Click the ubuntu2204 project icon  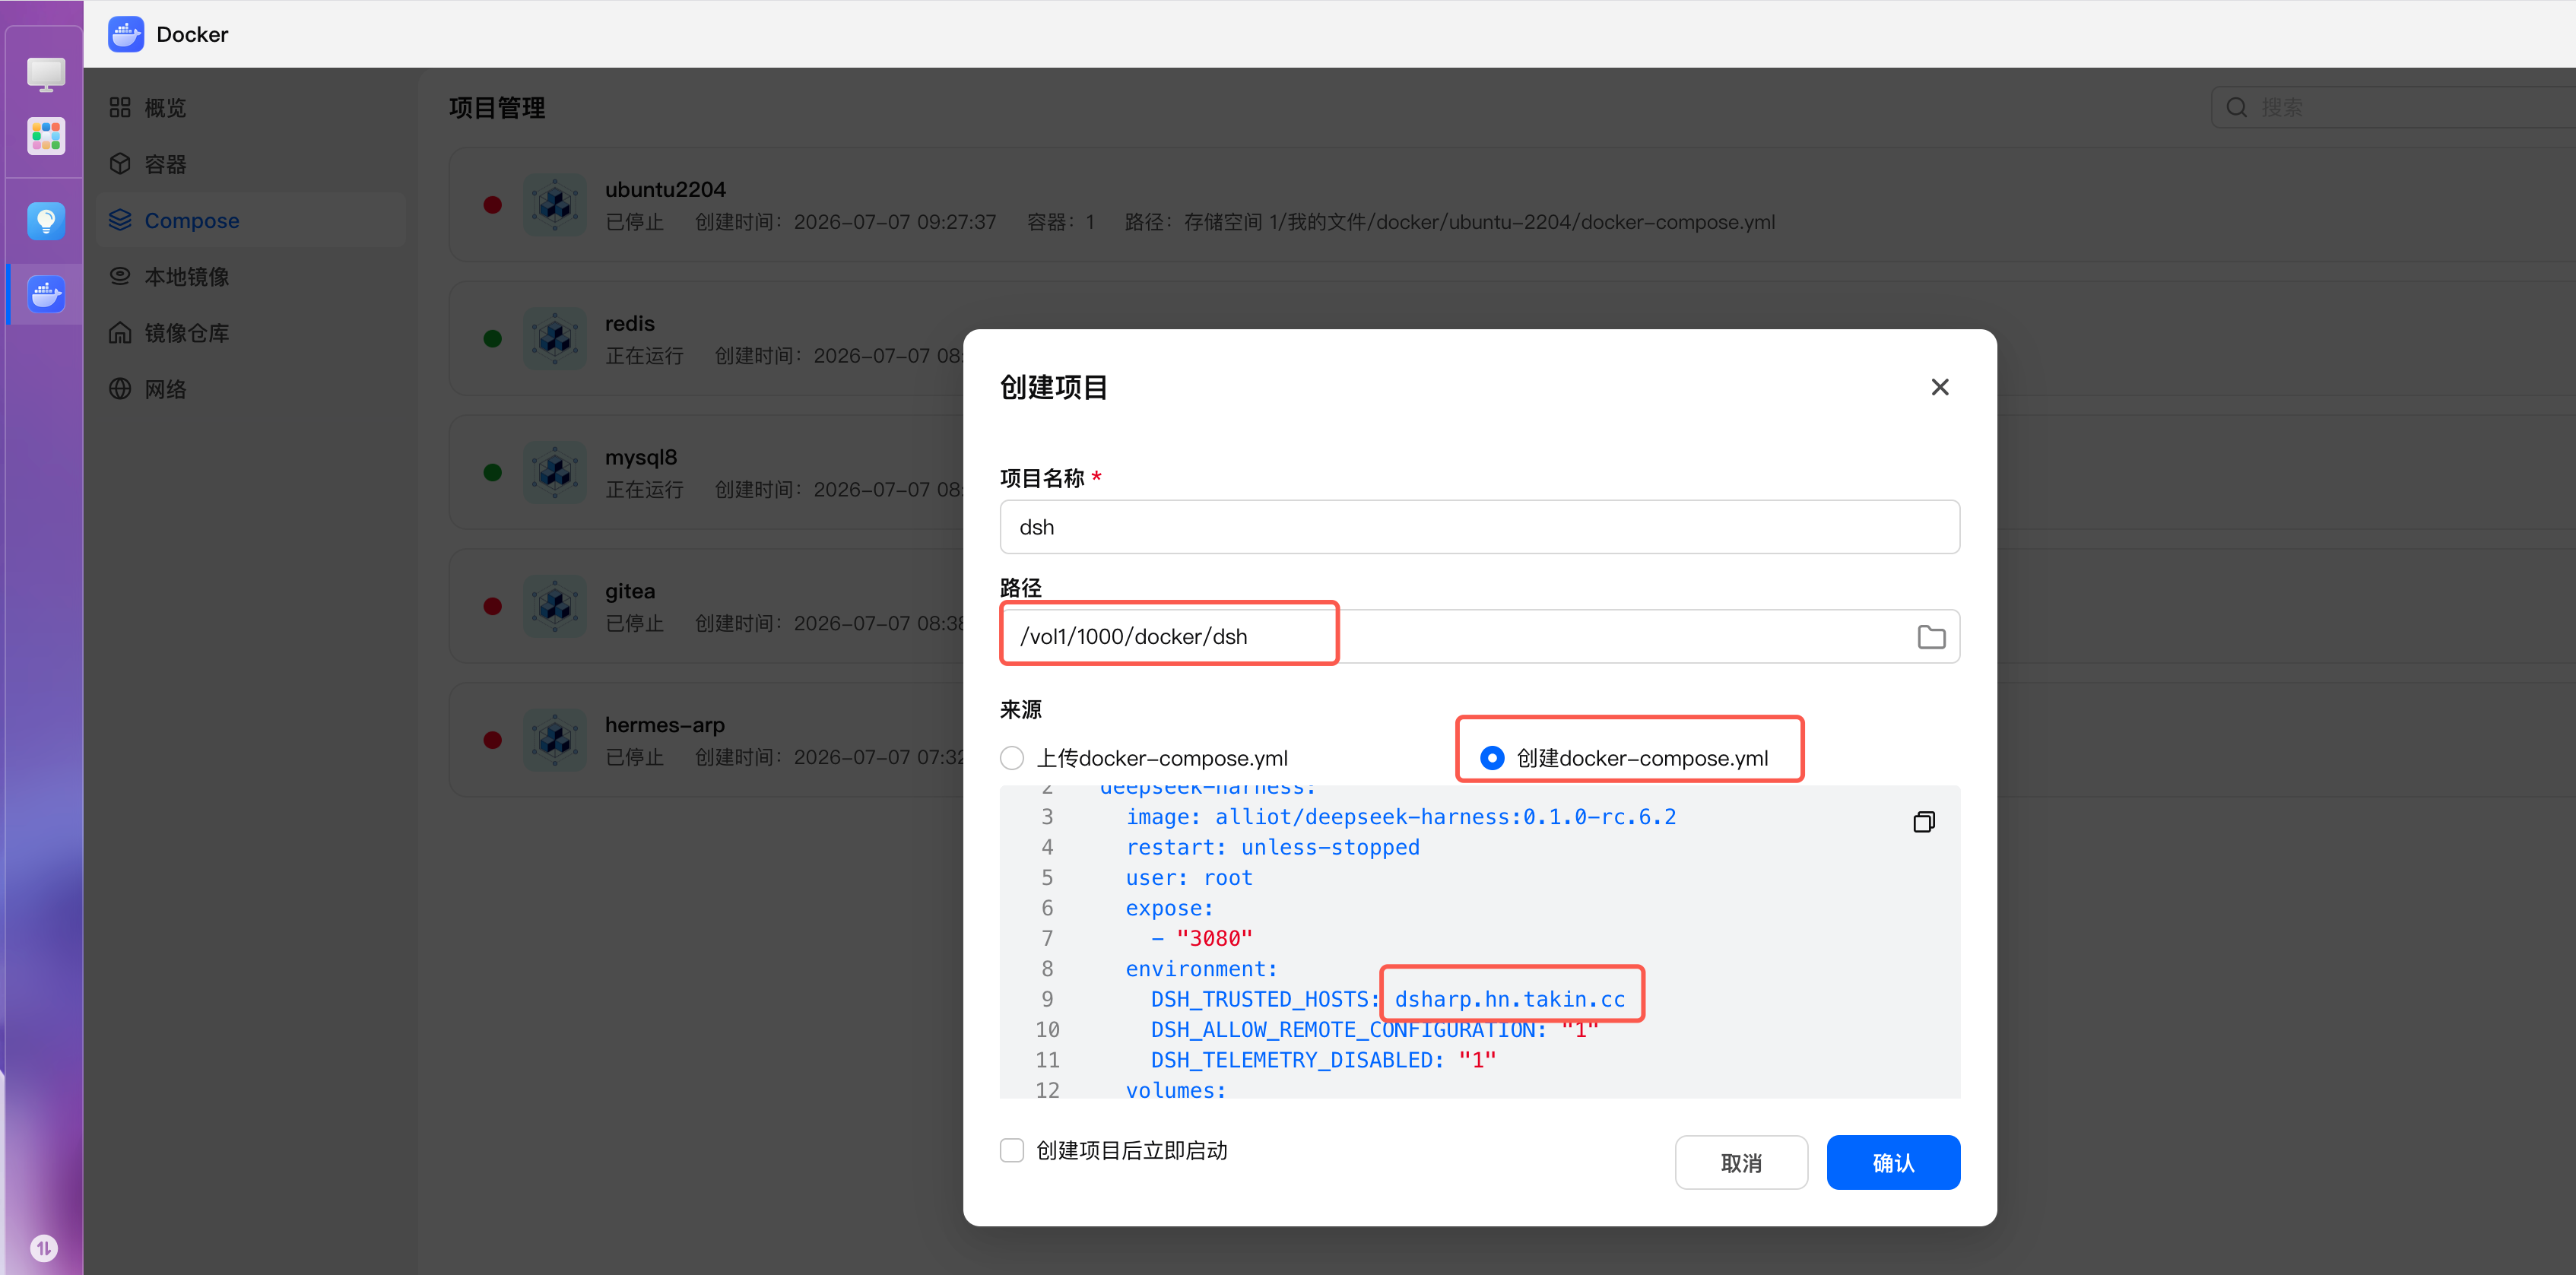coord(555,205)
